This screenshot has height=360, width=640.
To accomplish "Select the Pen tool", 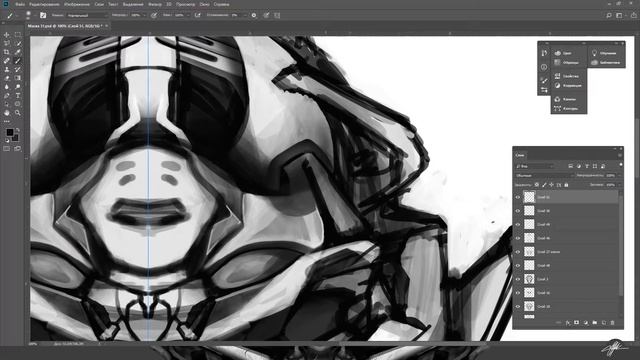I will click(7, 96).
